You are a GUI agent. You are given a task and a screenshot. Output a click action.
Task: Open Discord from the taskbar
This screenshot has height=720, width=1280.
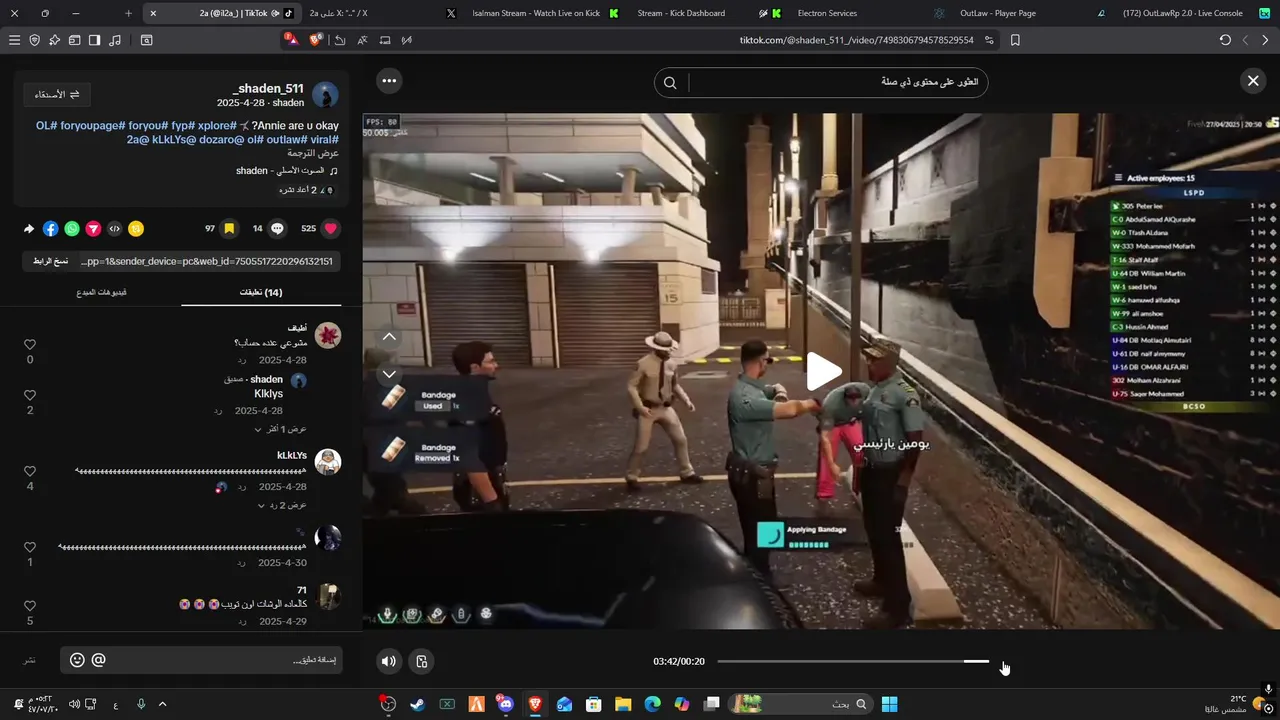(x=505, y=704)
